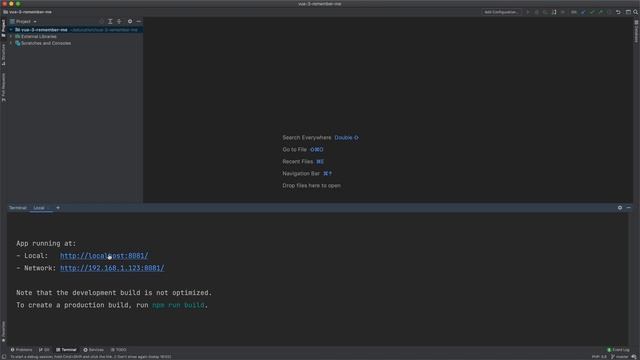640x360 pixels.
Task: Click the vue-3-remember-me breadcrumb at top left
Action: click(x=28, y=12)
